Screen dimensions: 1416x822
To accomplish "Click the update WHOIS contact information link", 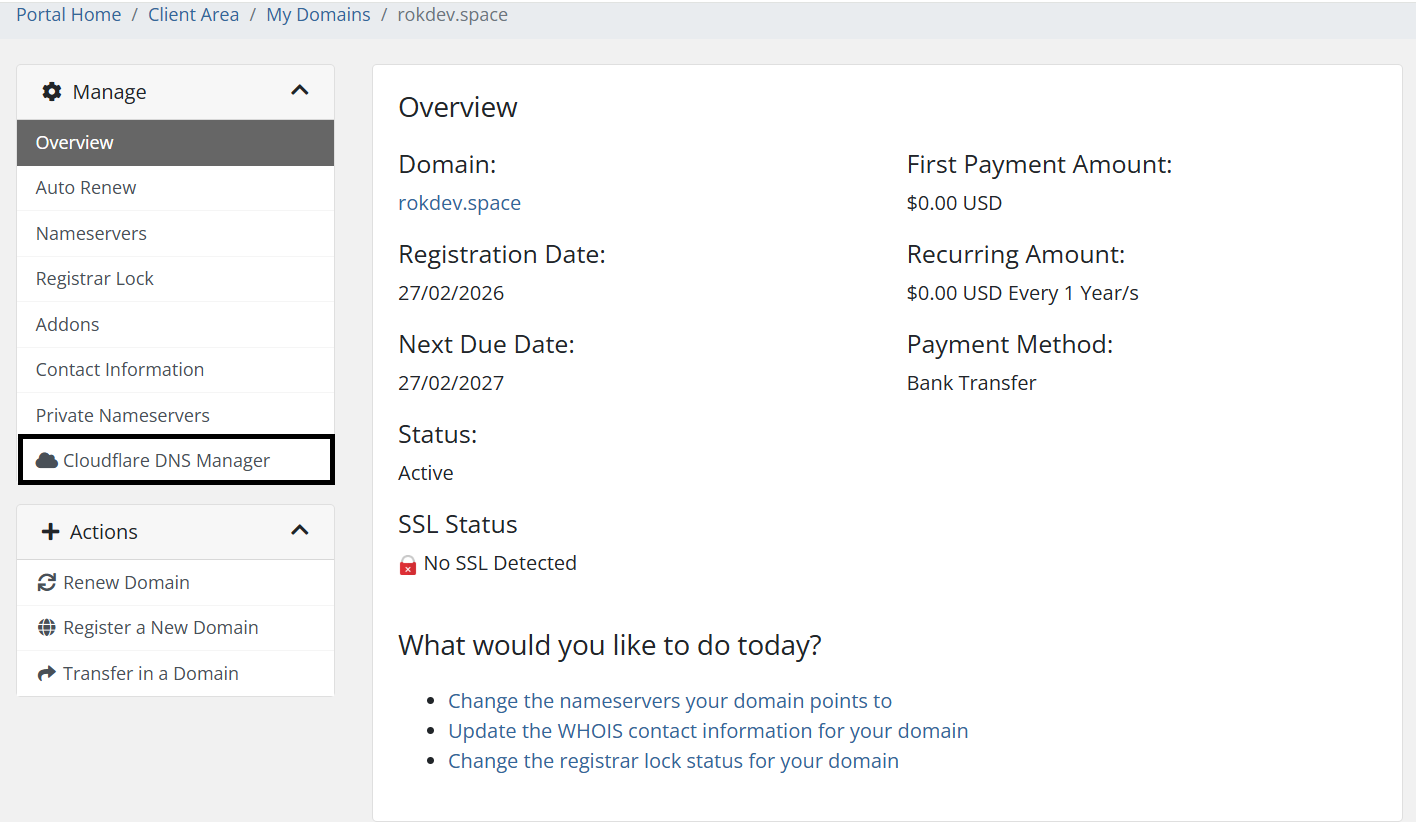I will tap(707, 730).
